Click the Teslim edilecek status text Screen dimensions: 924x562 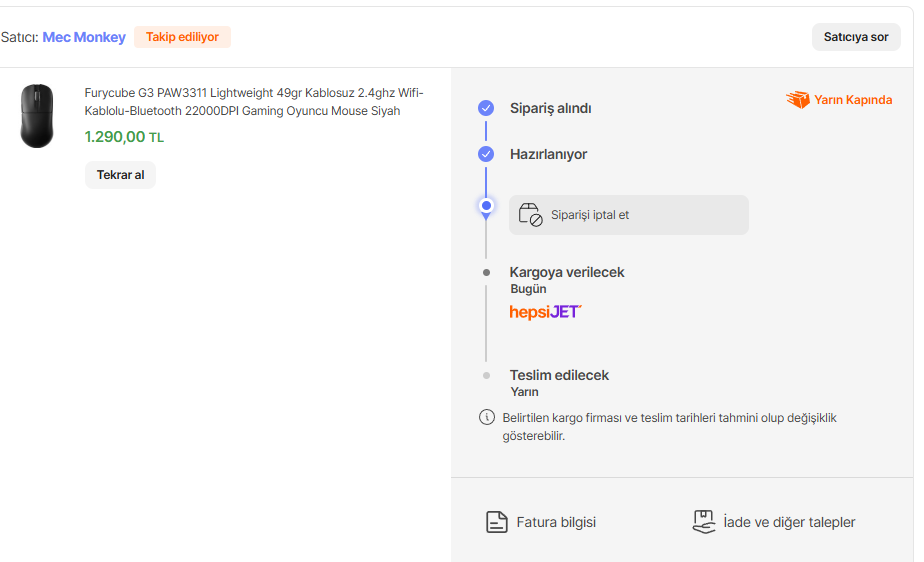[x=559, y=375]
